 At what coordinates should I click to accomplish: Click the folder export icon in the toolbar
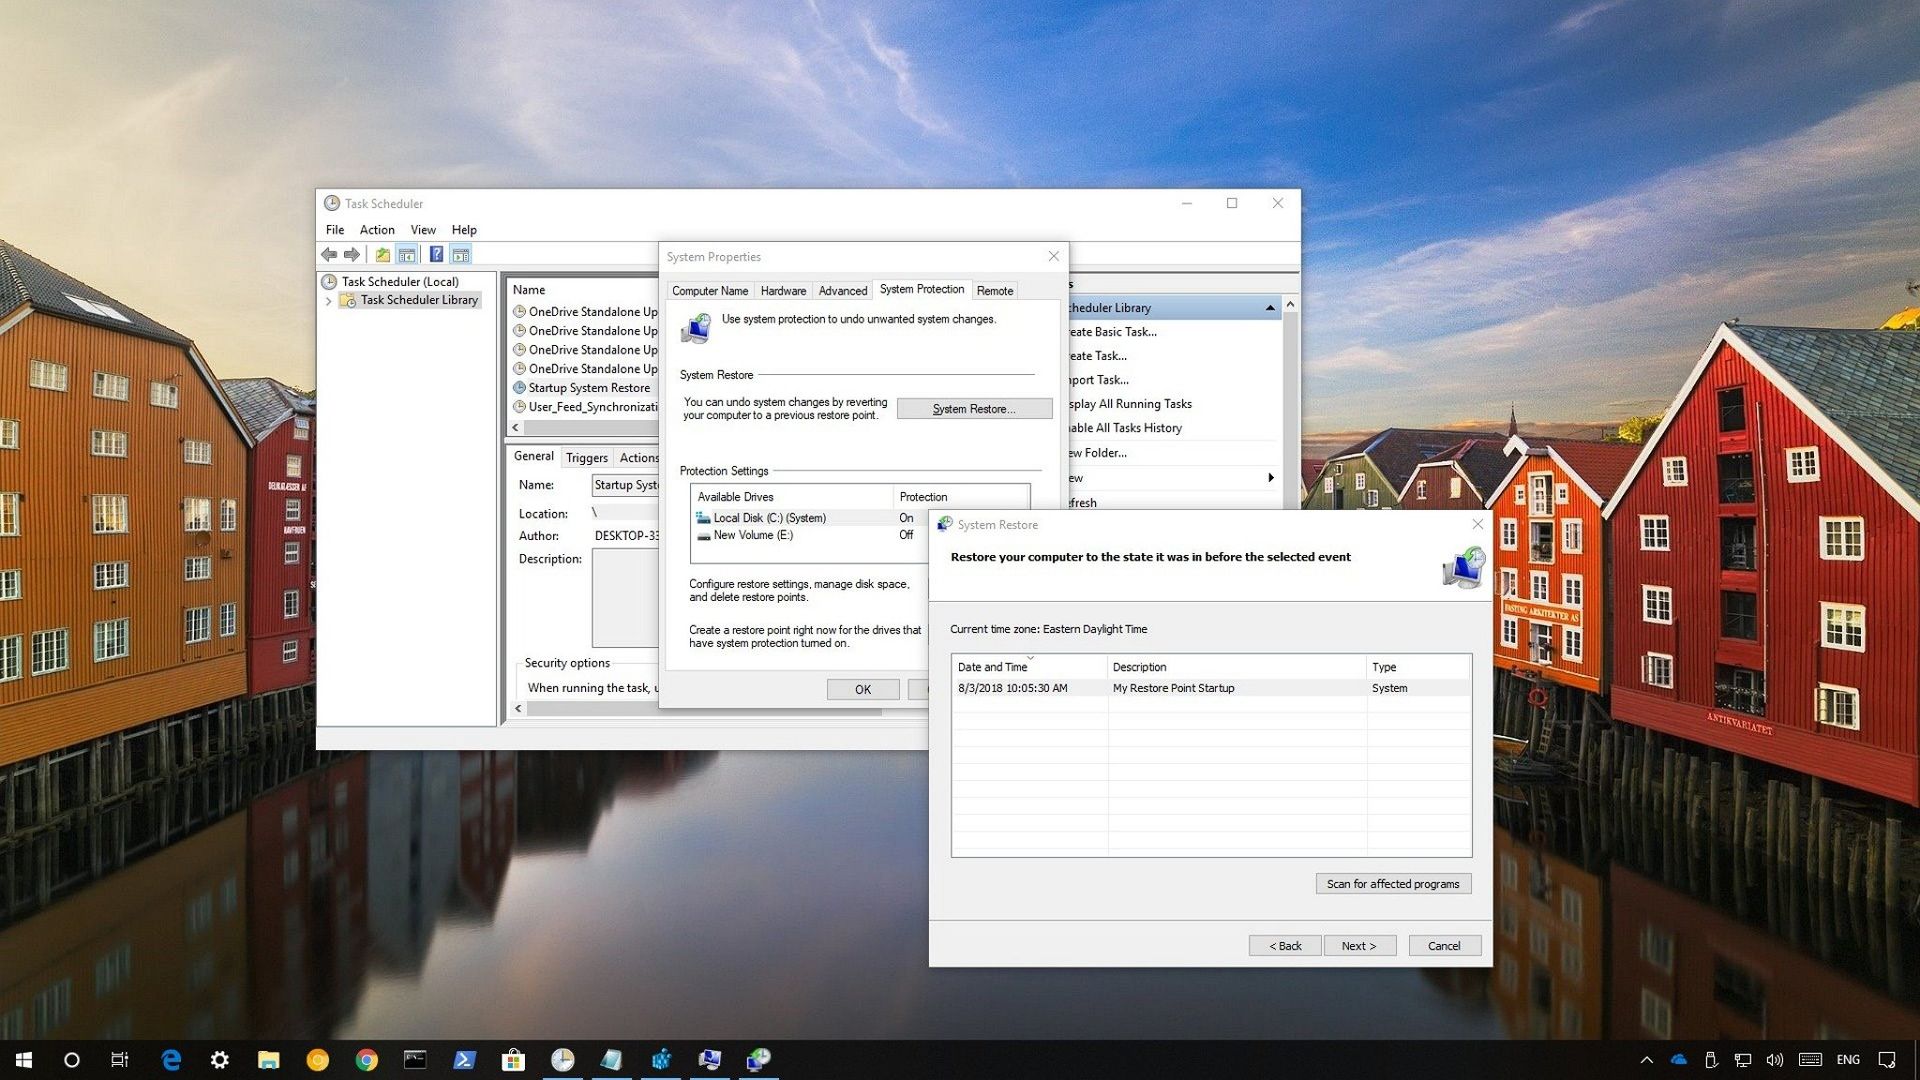(x=383, y=254)
